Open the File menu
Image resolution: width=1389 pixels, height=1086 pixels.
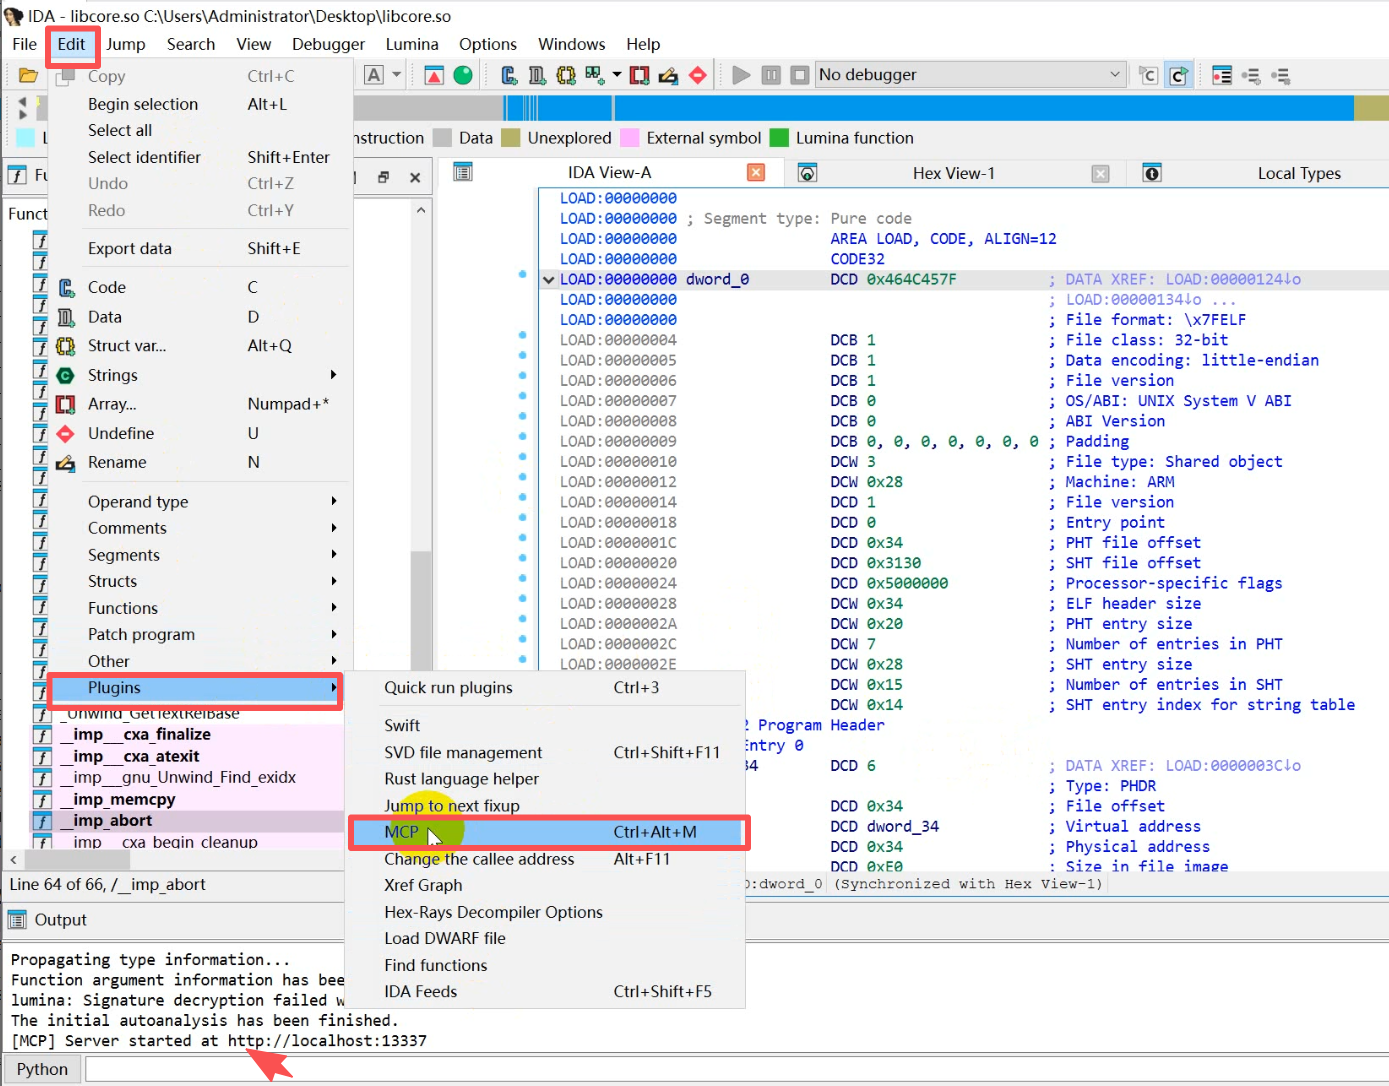[24, 44]
